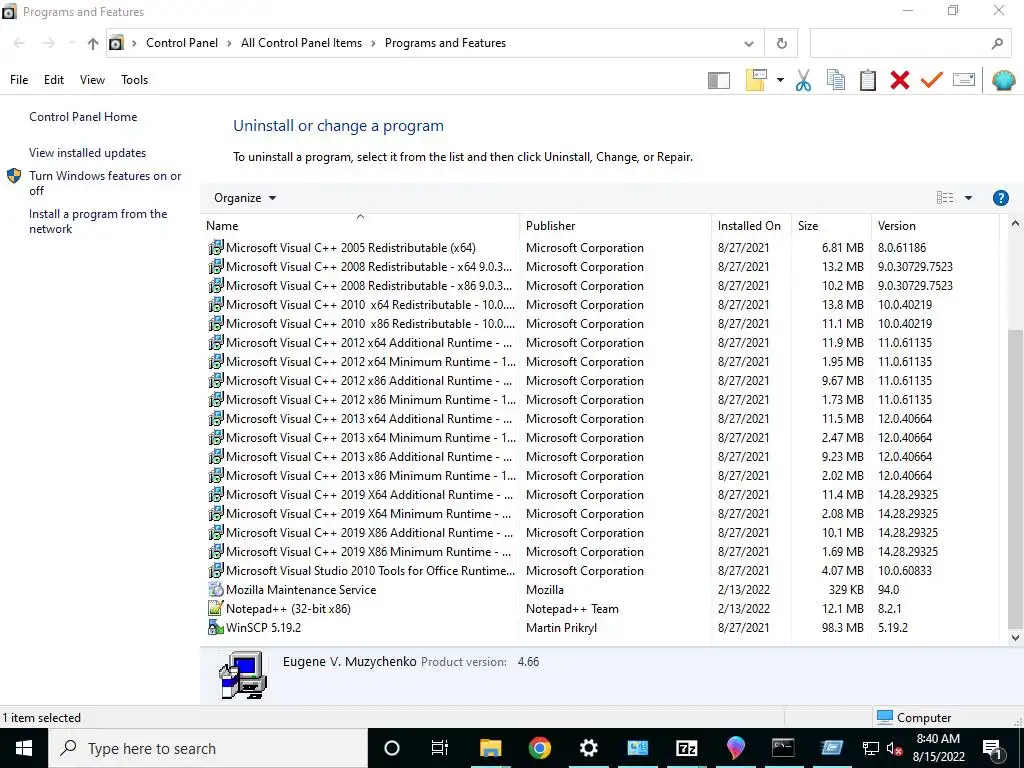This screenshot has width=1024, height=768.
Task: Click the 98.3 MB size cell
Action: tap(842, 628)
